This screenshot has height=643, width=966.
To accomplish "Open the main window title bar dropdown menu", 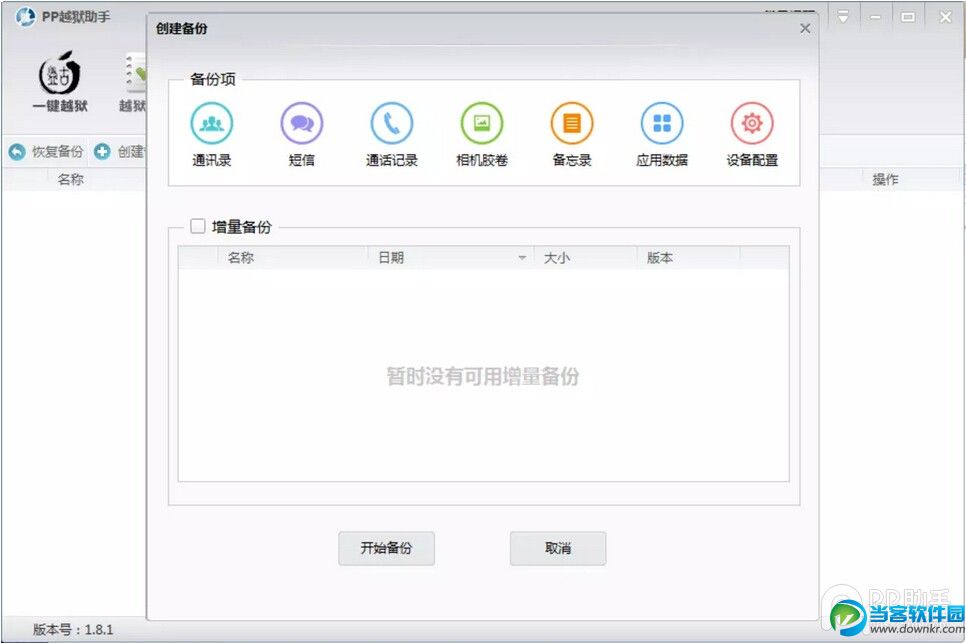I will click(843, 17).
